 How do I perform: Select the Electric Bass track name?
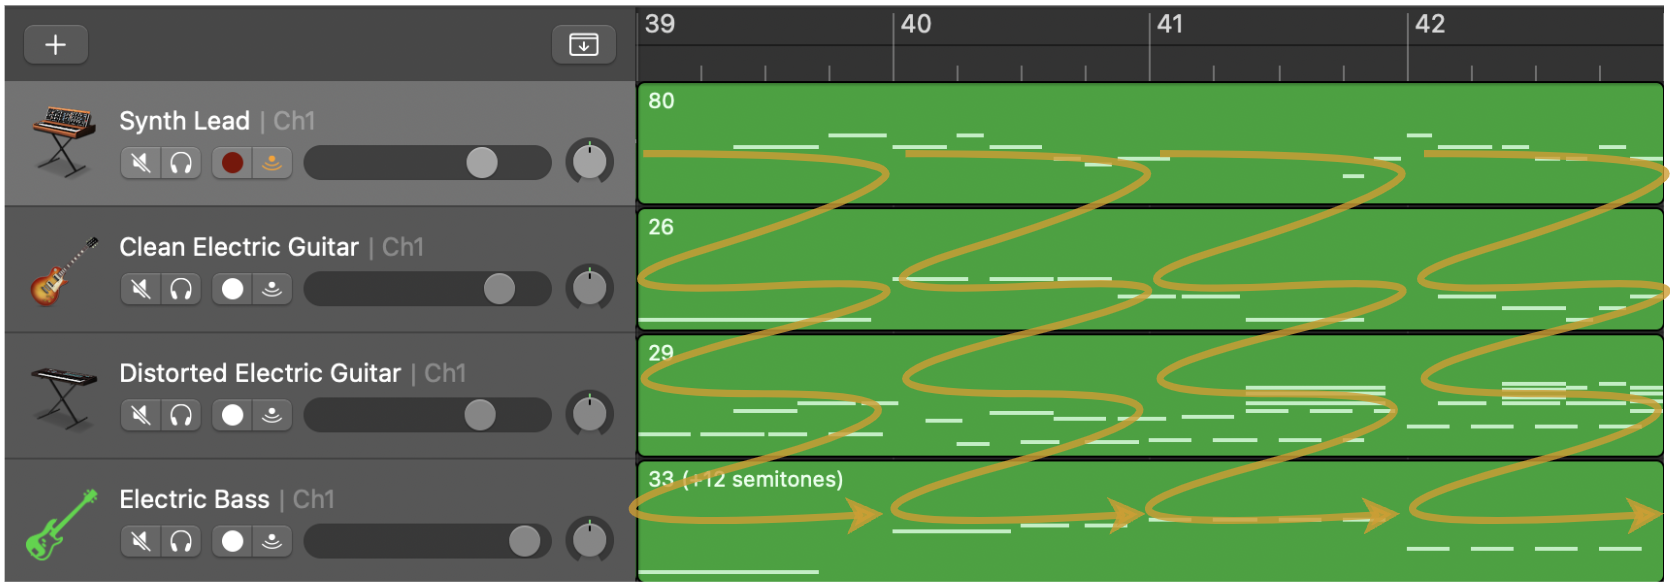(x=194, y=499)
